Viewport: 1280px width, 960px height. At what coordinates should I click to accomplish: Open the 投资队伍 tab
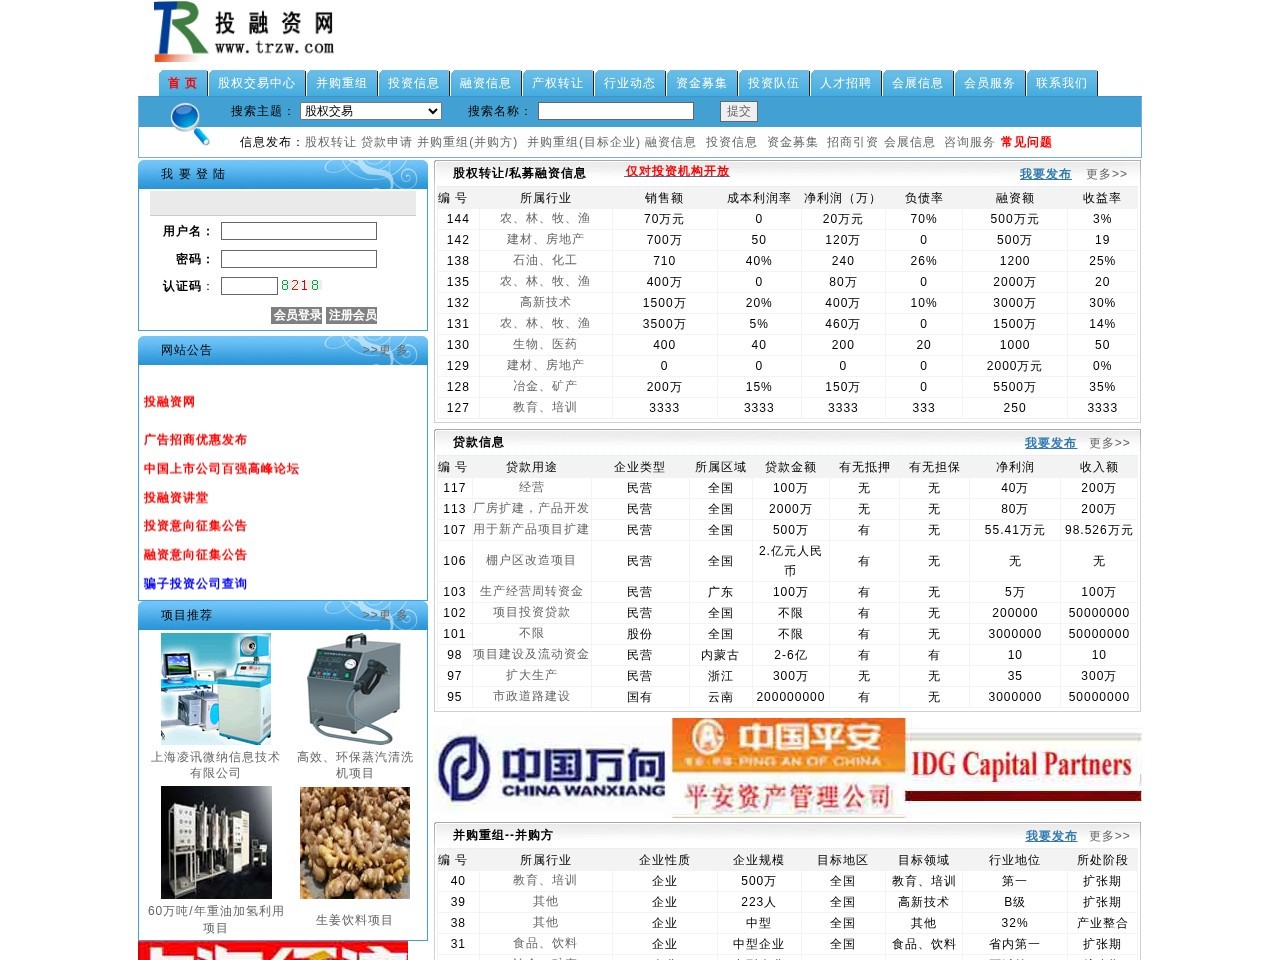coord(773,83)
